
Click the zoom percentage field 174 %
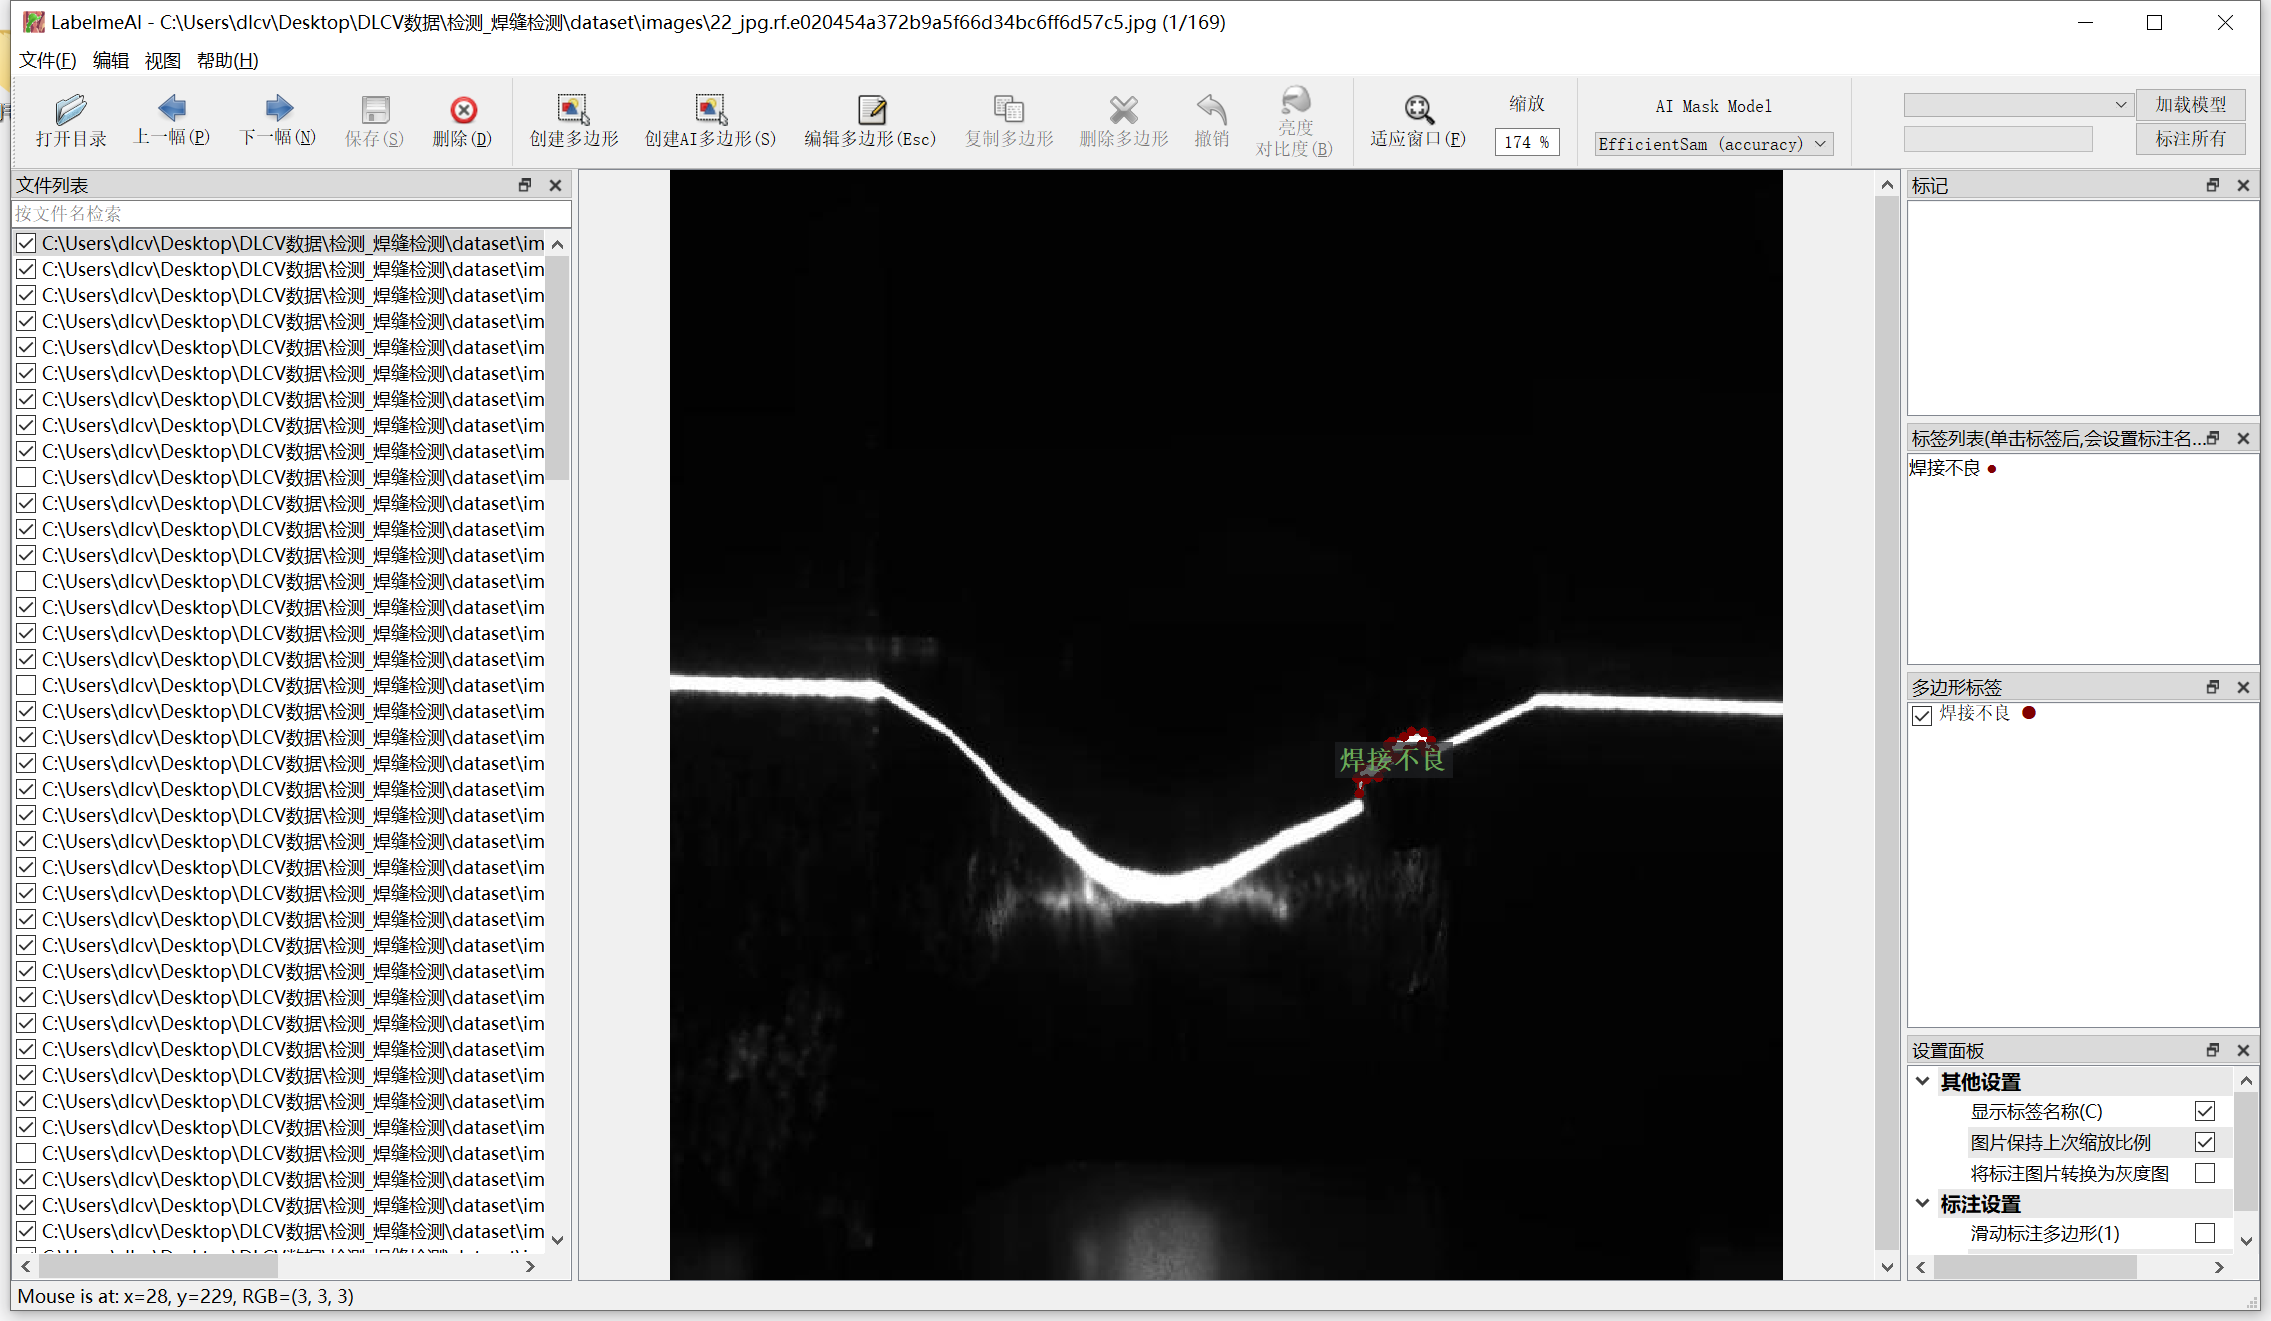[x=1527, y=142]
